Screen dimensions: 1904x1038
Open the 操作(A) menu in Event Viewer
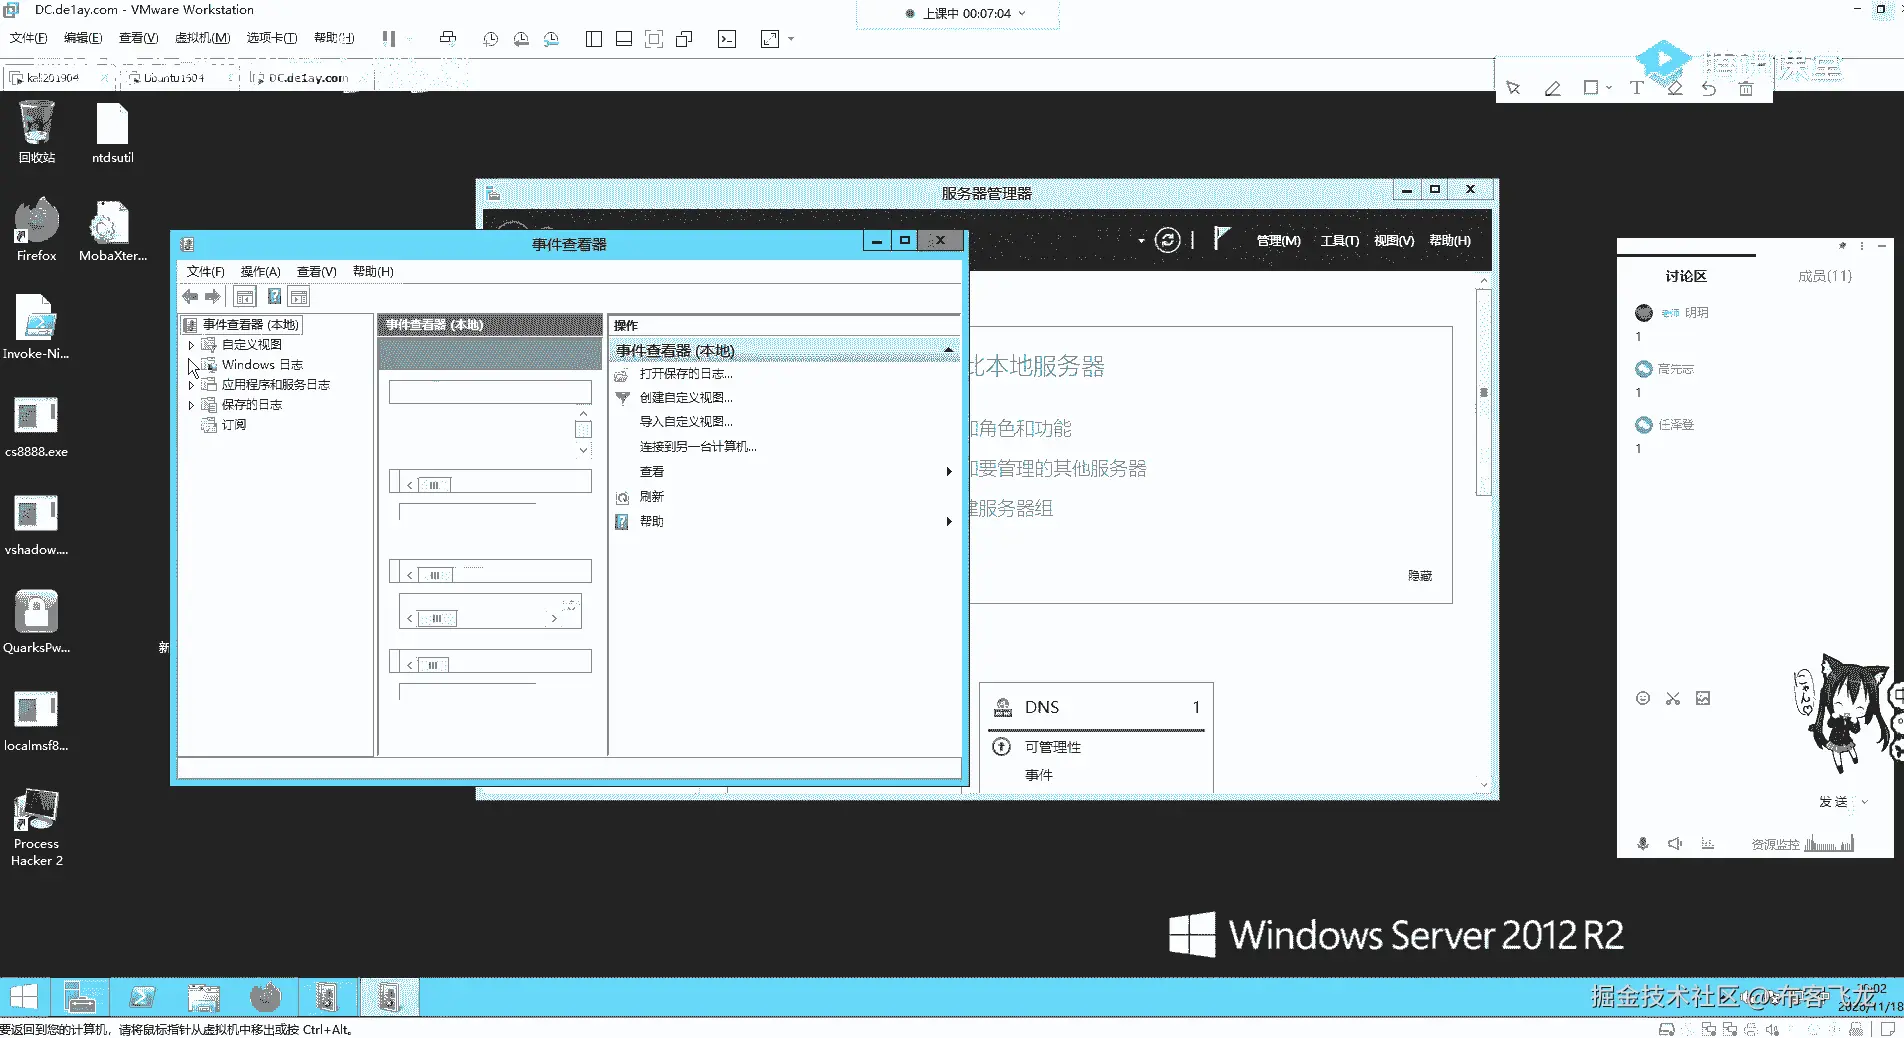260,272
